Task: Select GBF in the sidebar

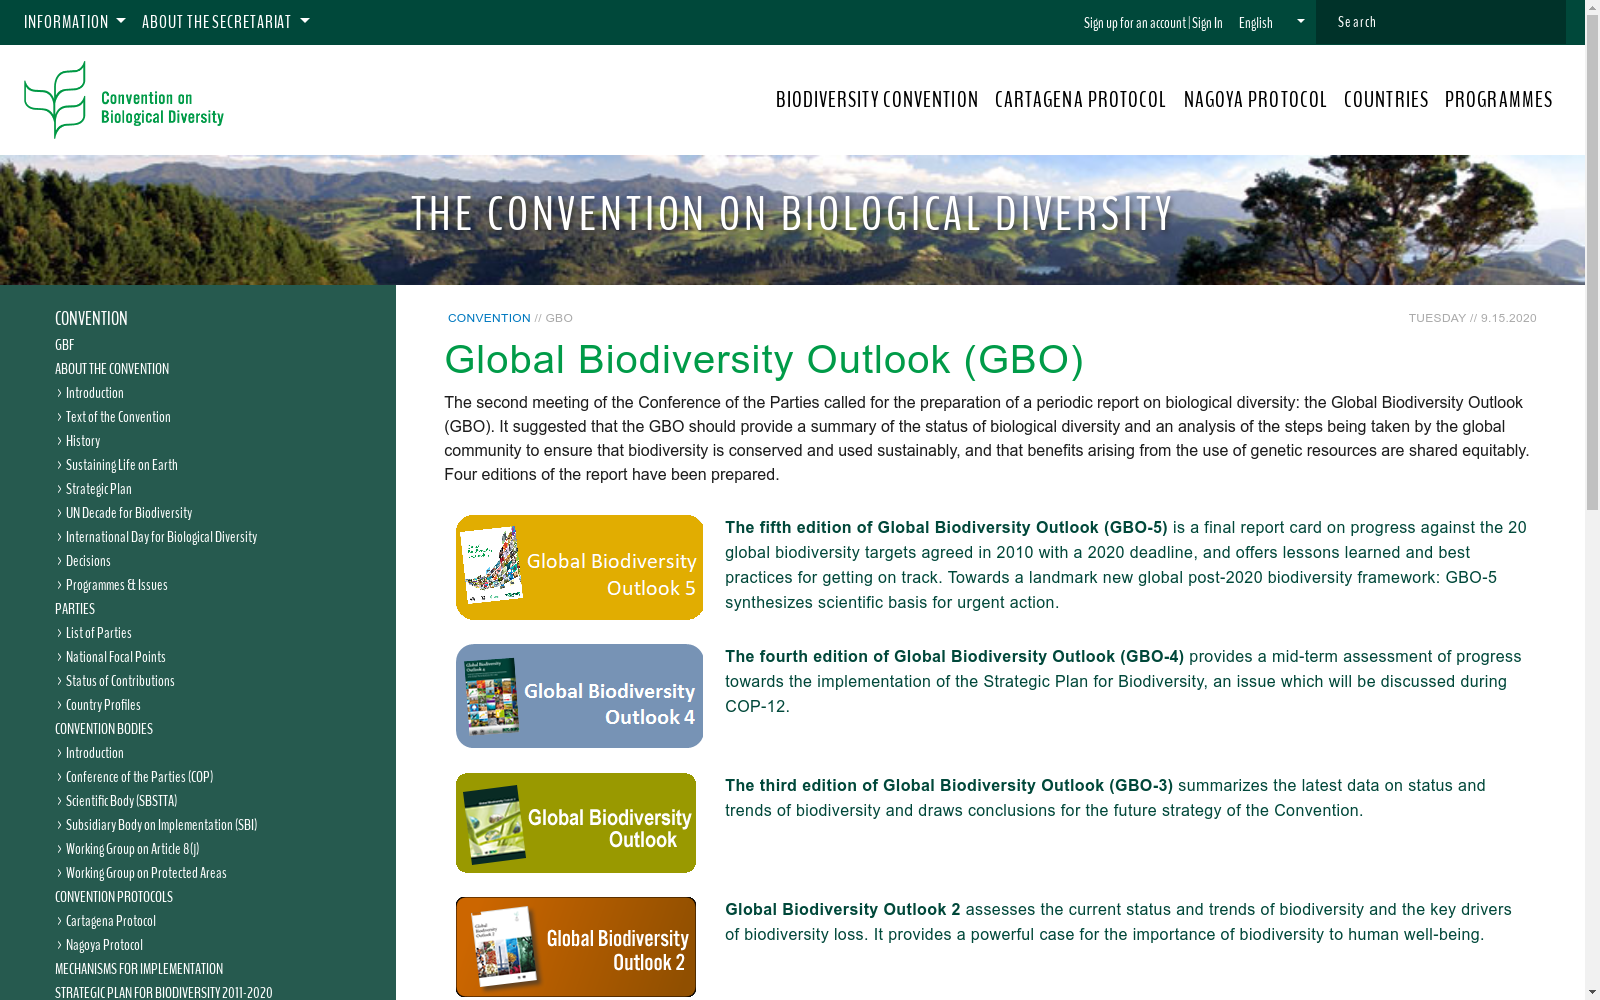Action: tap(64, 345)
